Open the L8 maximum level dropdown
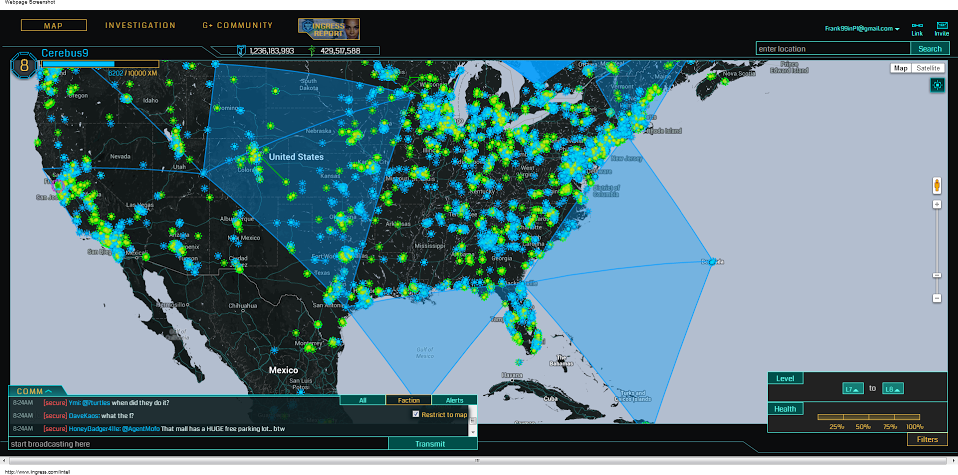This screenshot has width=958, height=475. pos(893,388)
